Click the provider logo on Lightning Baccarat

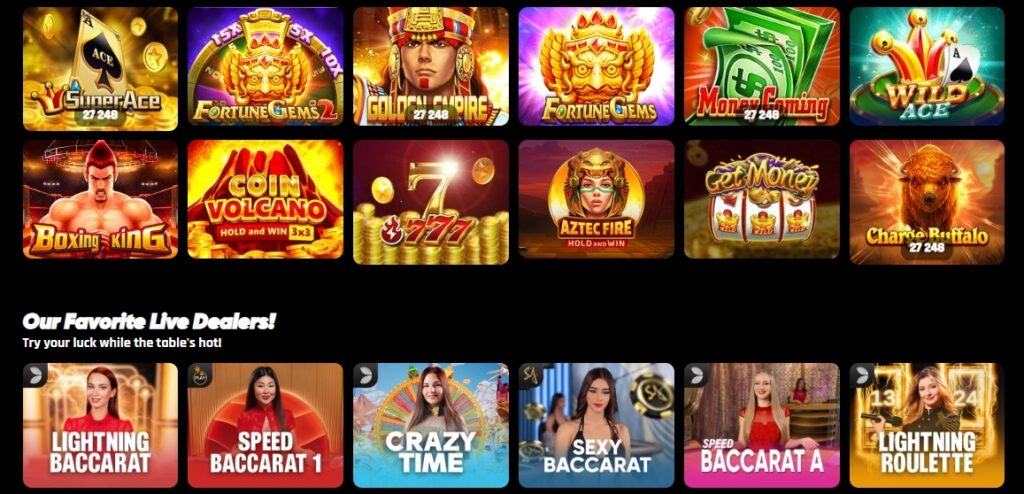(x=35, y=375)
